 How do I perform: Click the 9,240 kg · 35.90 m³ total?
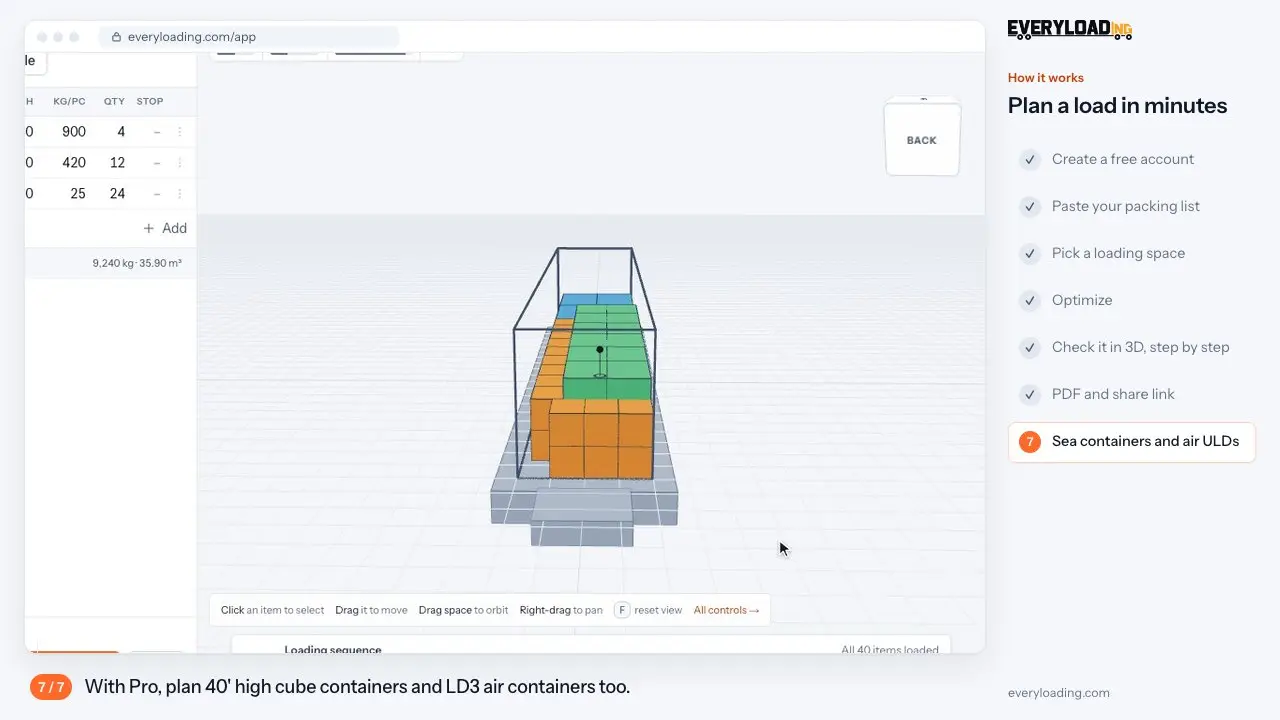pos(137,264)
